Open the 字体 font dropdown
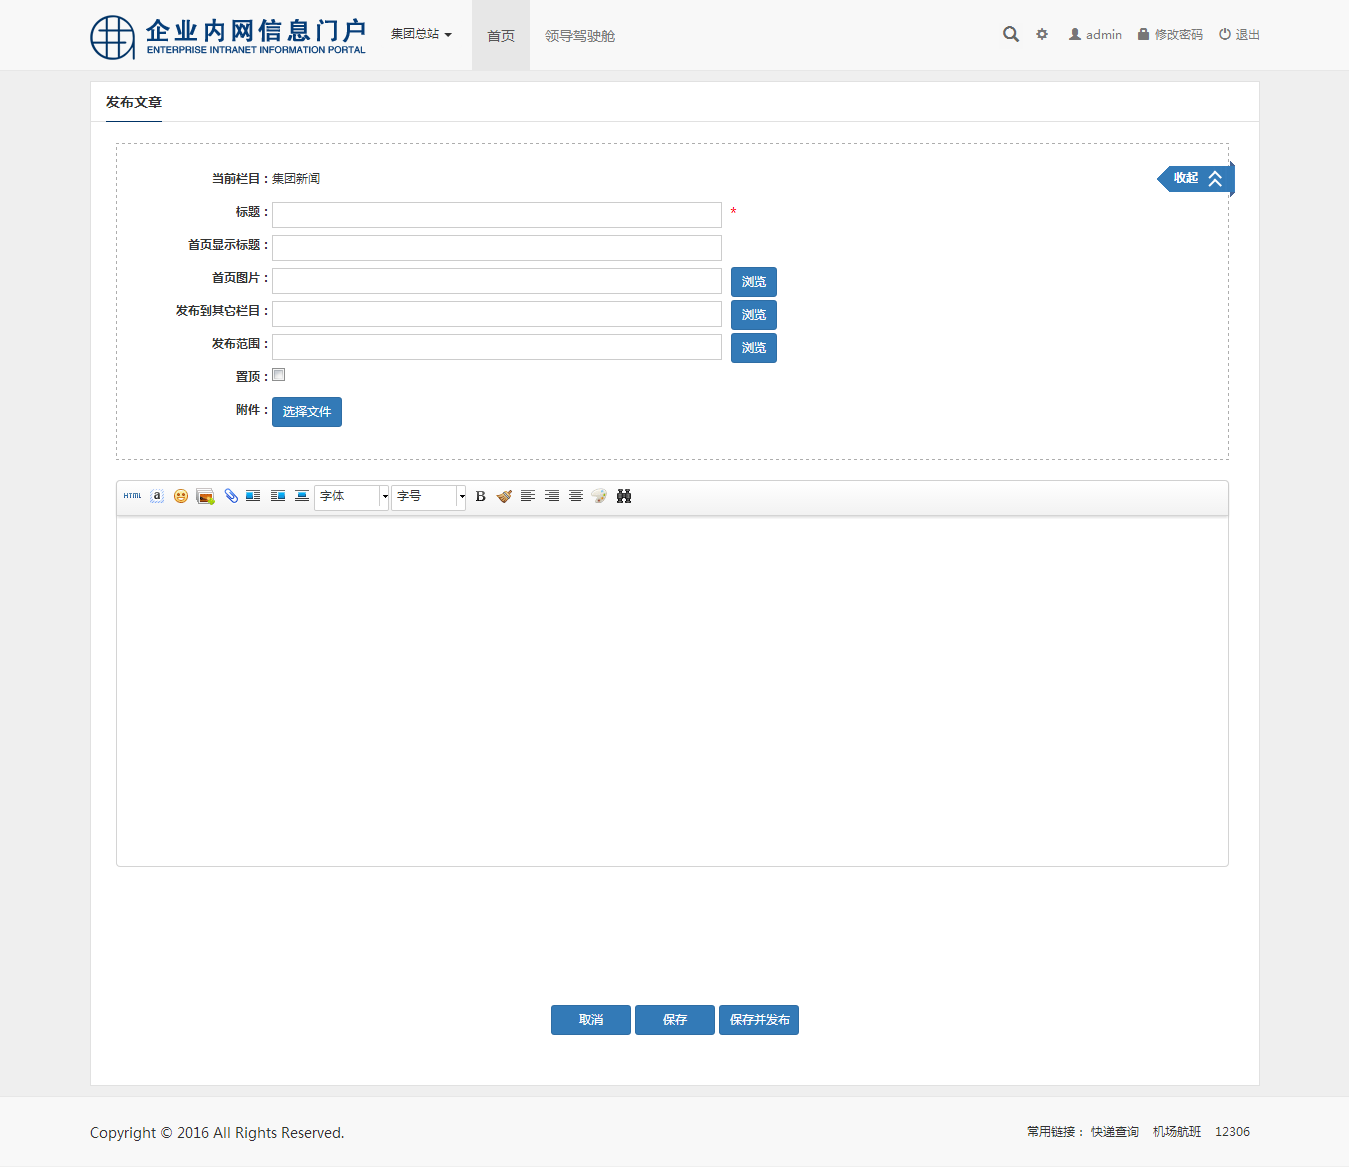 352,496
